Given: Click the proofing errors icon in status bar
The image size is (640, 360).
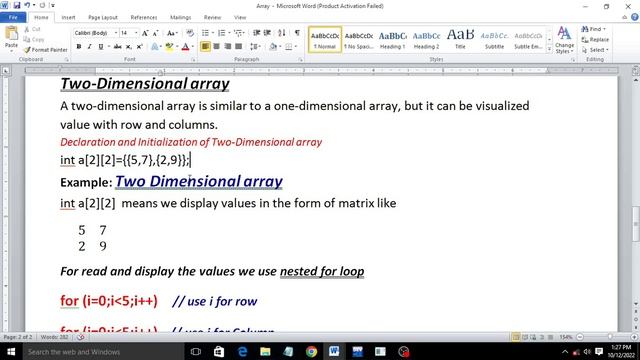Looking at the screenshot, I should tap(81, 337).
